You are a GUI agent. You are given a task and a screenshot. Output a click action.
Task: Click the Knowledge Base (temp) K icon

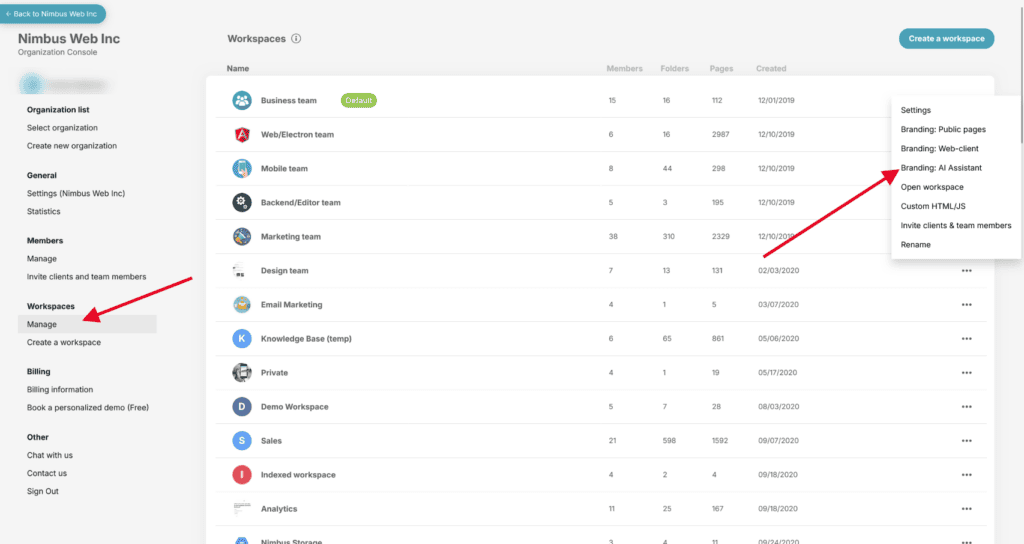241,339
